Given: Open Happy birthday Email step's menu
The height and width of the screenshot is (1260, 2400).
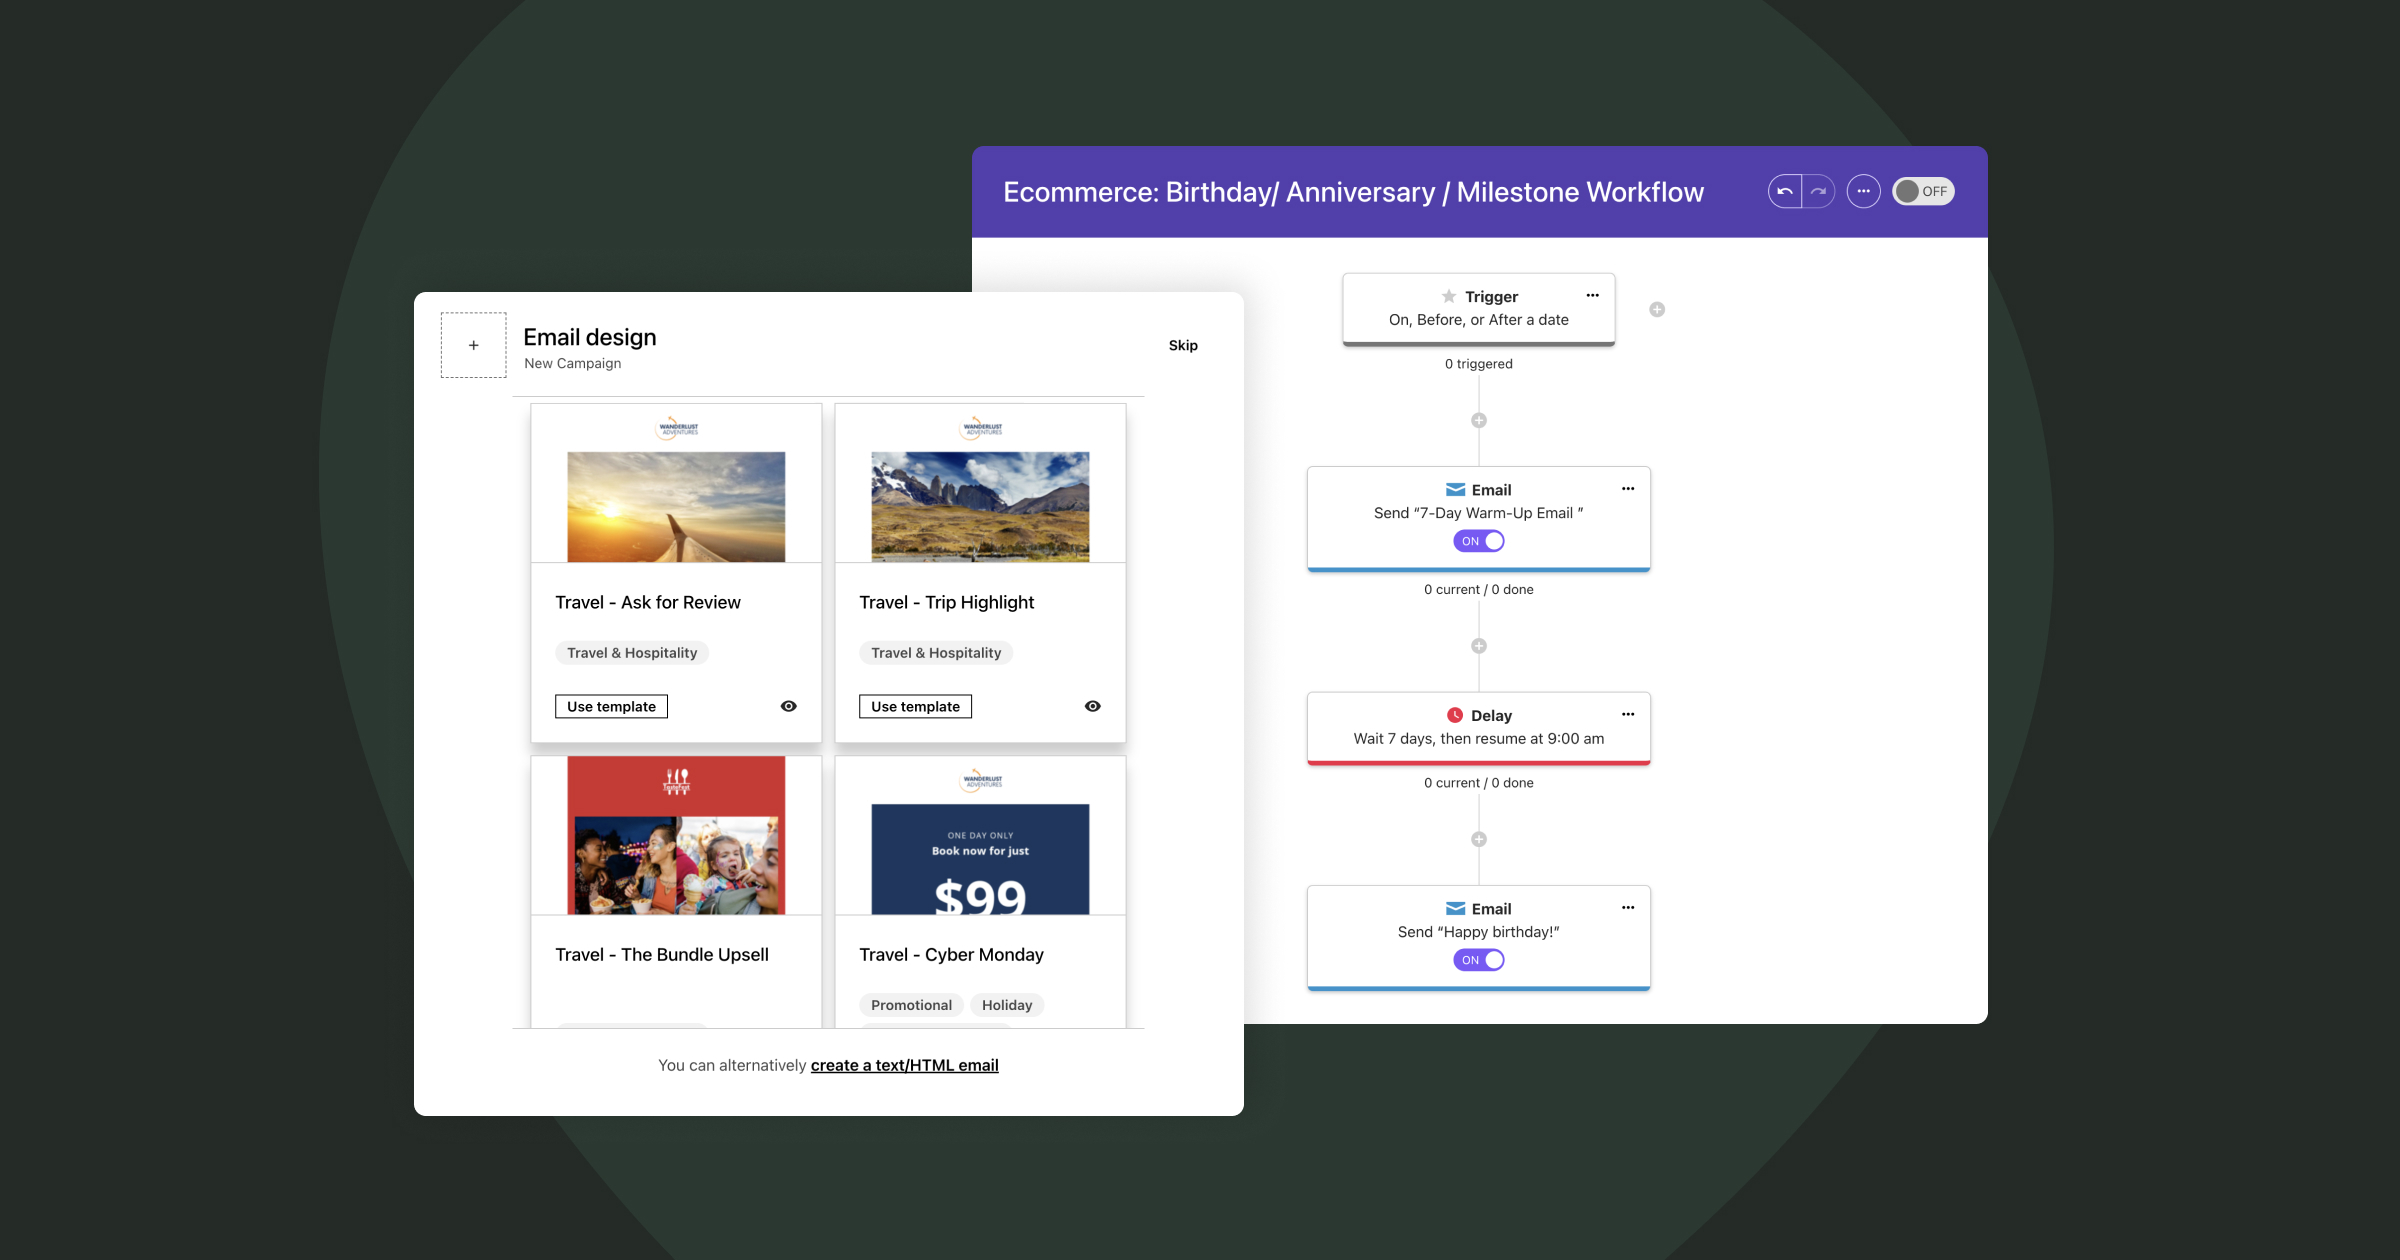Looking at the screenshot, I should (x=1628, y=908).
